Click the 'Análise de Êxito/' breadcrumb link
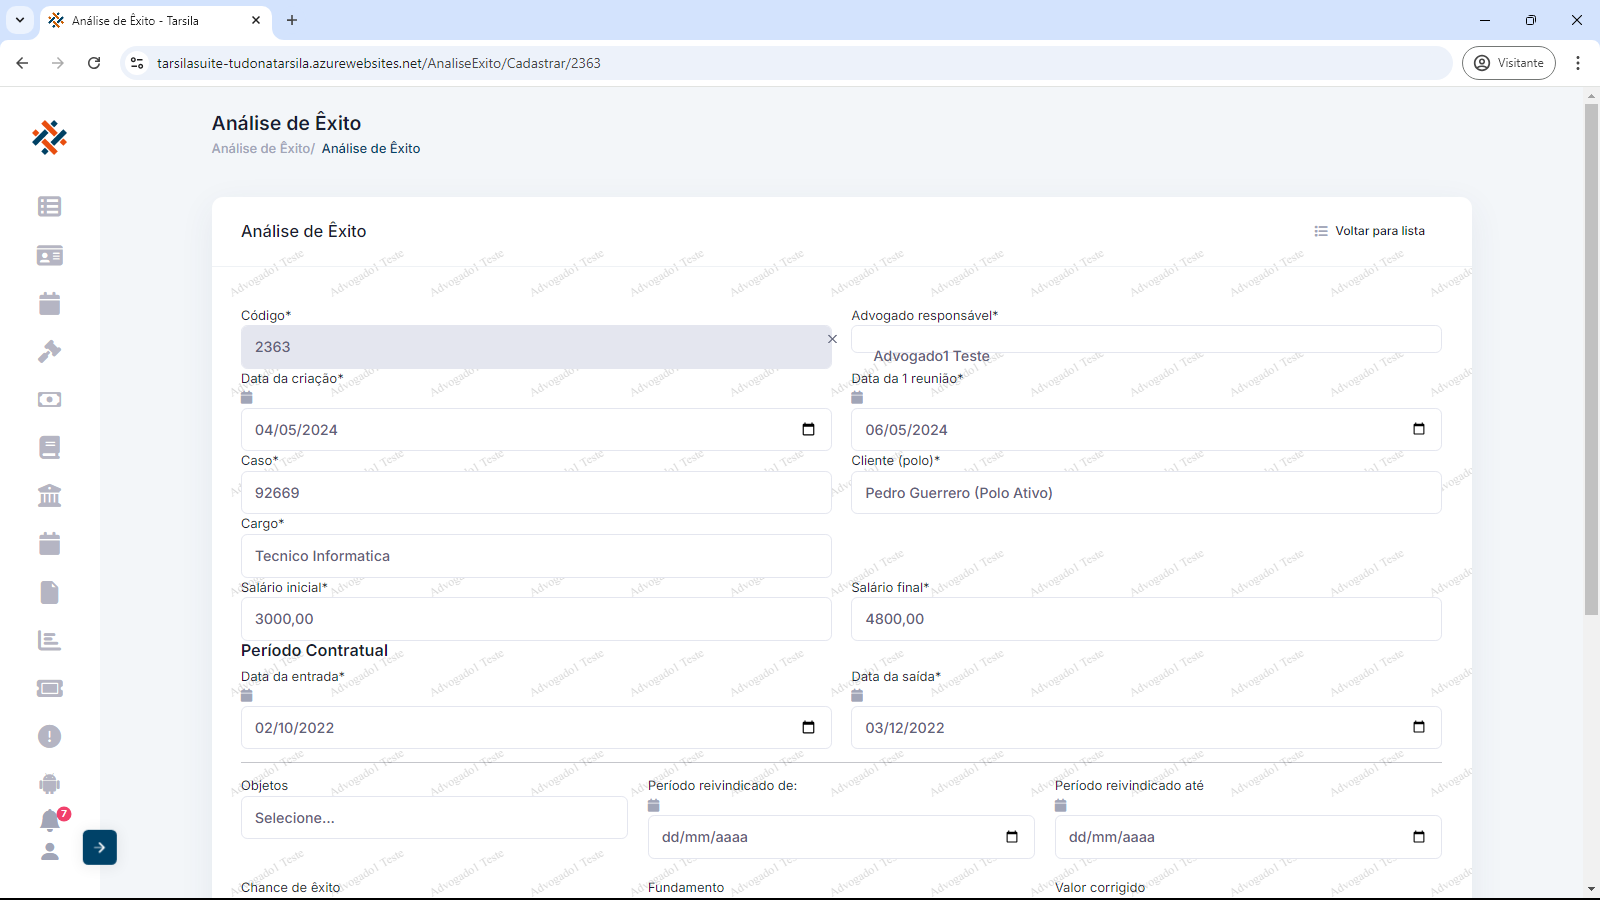The width and height of the screenshot is (1600, 900). 263,148
